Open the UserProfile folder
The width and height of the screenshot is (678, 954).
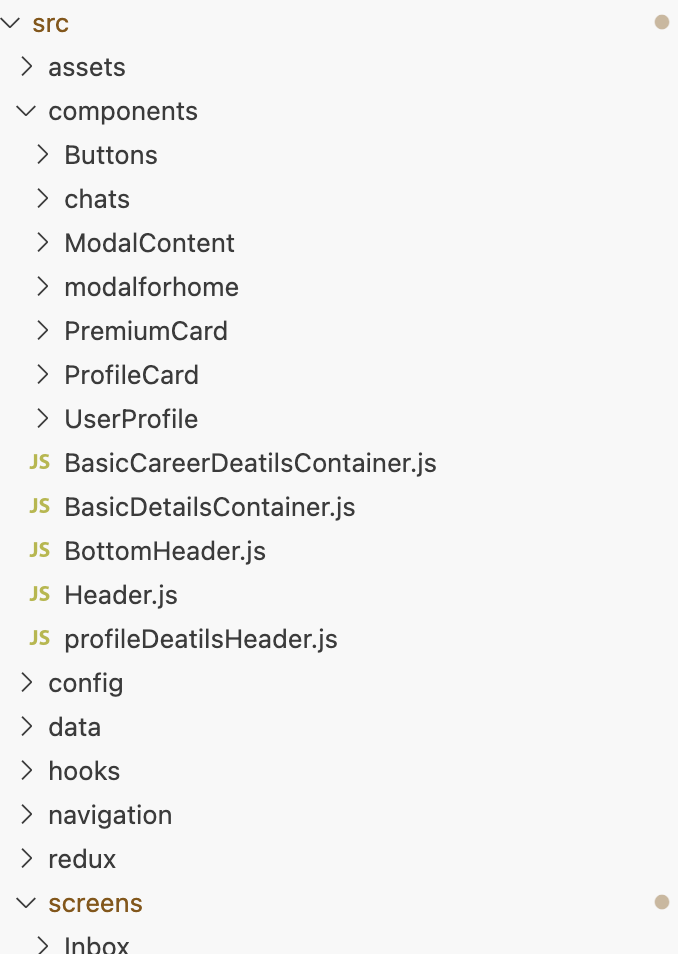131,419
